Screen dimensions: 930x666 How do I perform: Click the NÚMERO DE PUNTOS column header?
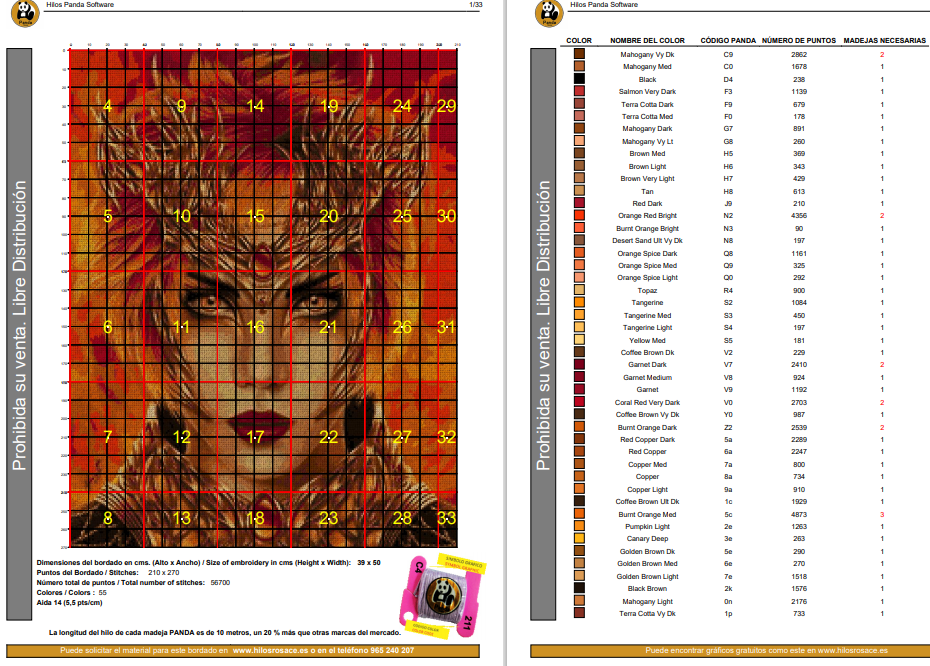pyautogui.click(x=798, y=40)
